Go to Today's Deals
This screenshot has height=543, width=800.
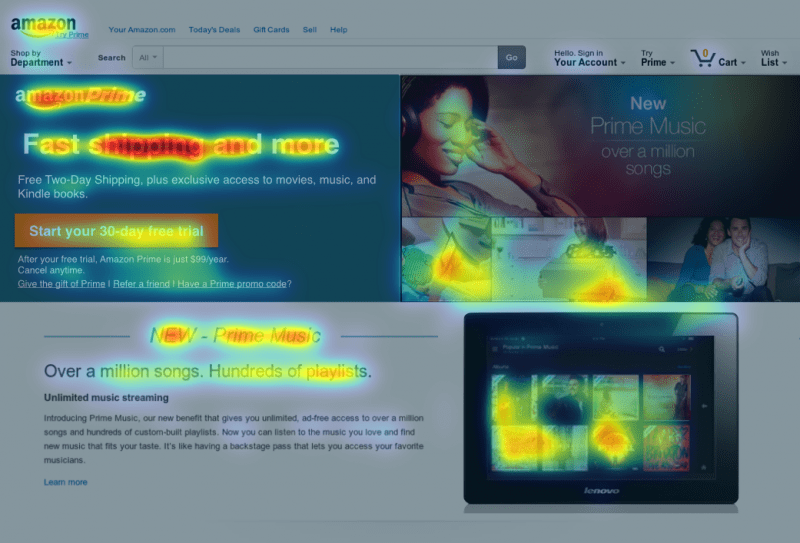click(x=214, y=30)
